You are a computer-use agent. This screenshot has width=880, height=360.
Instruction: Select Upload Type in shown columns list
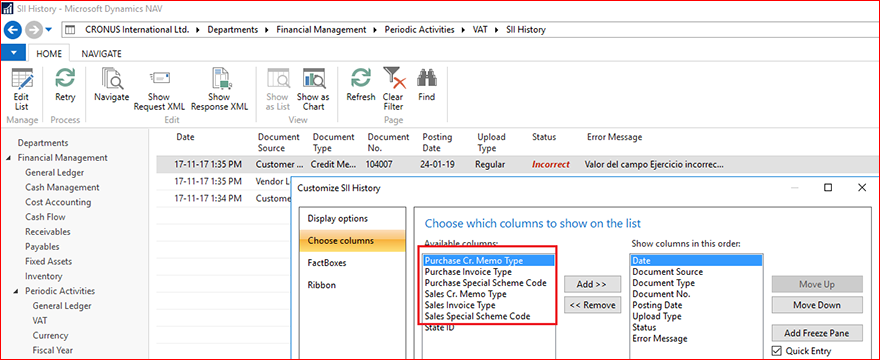click(696, 316)
